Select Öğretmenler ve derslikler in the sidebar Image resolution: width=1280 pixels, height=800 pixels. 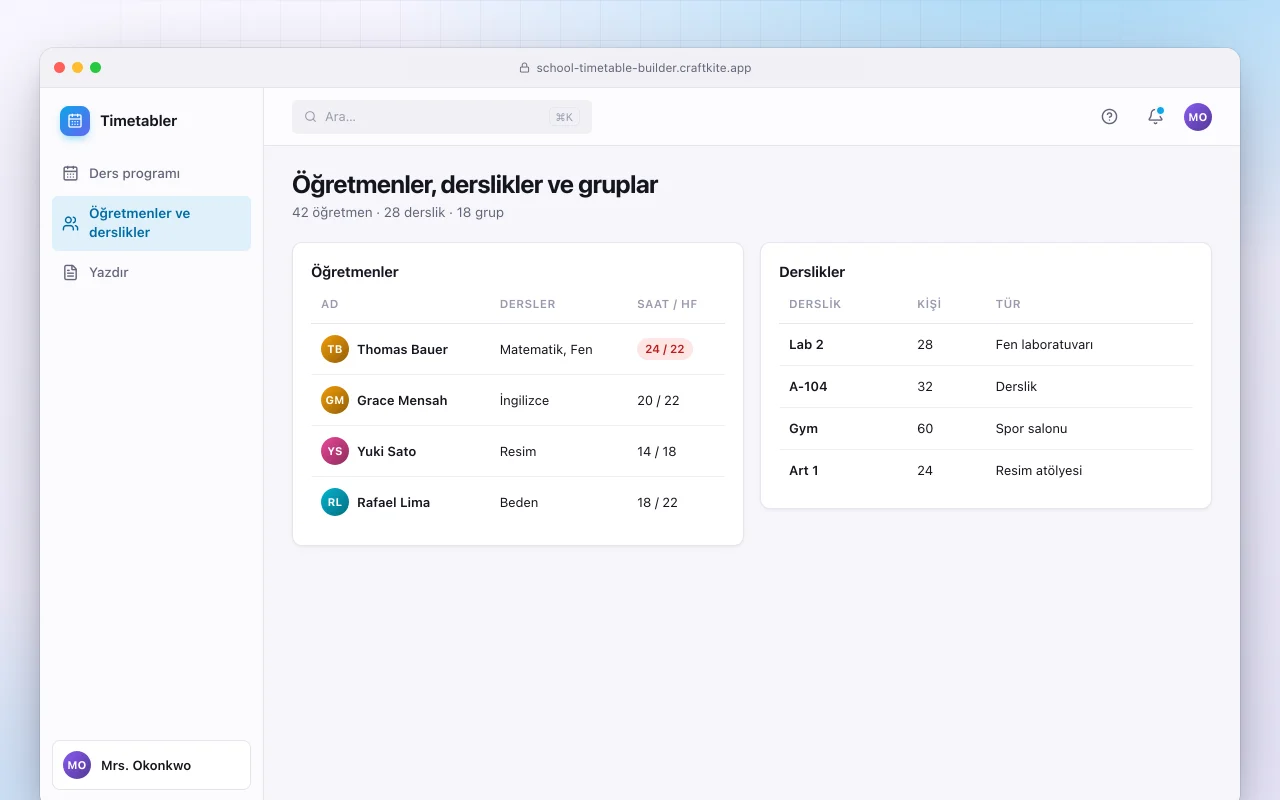click(x=151, y=223)
